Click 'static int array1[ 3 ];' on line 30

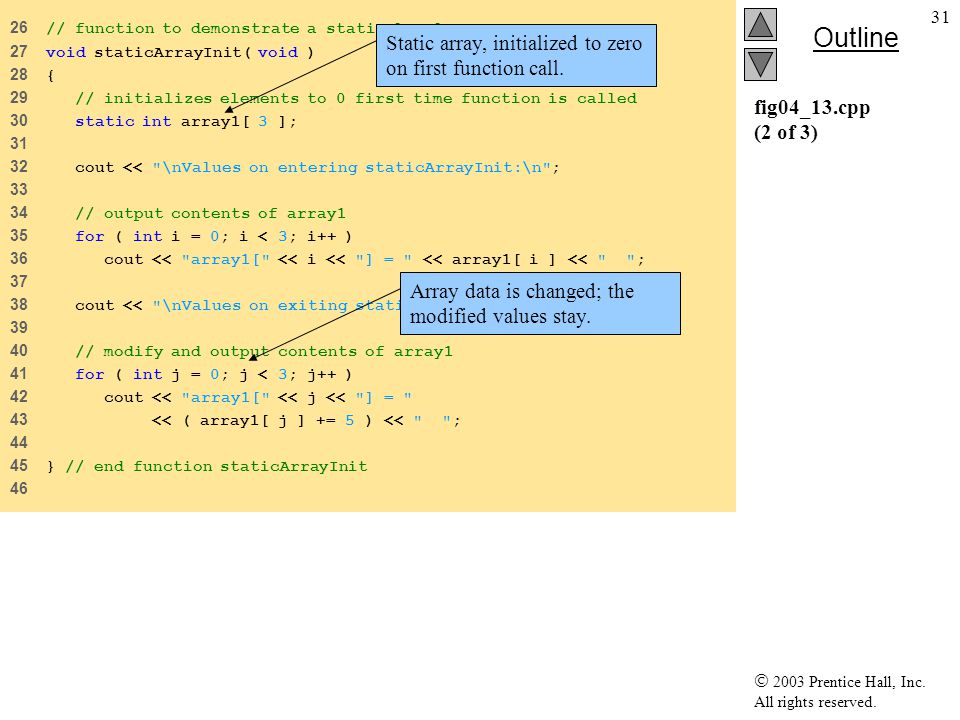(186, 121)
